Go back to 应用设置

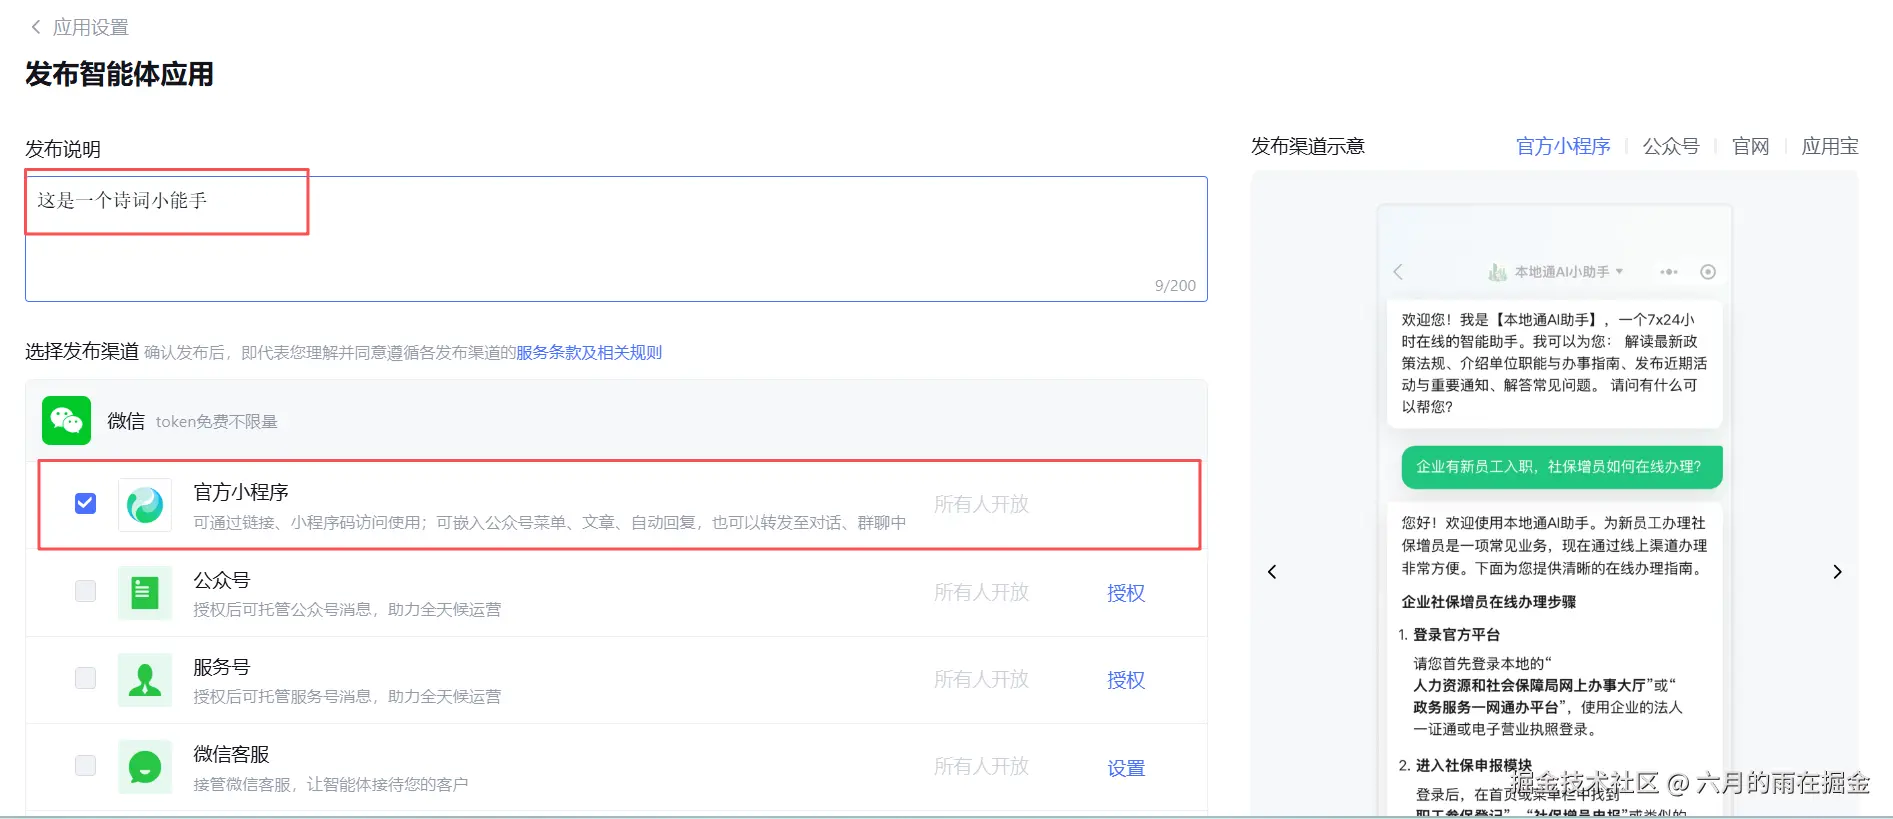pyautogui.click(x=37, y=27)
